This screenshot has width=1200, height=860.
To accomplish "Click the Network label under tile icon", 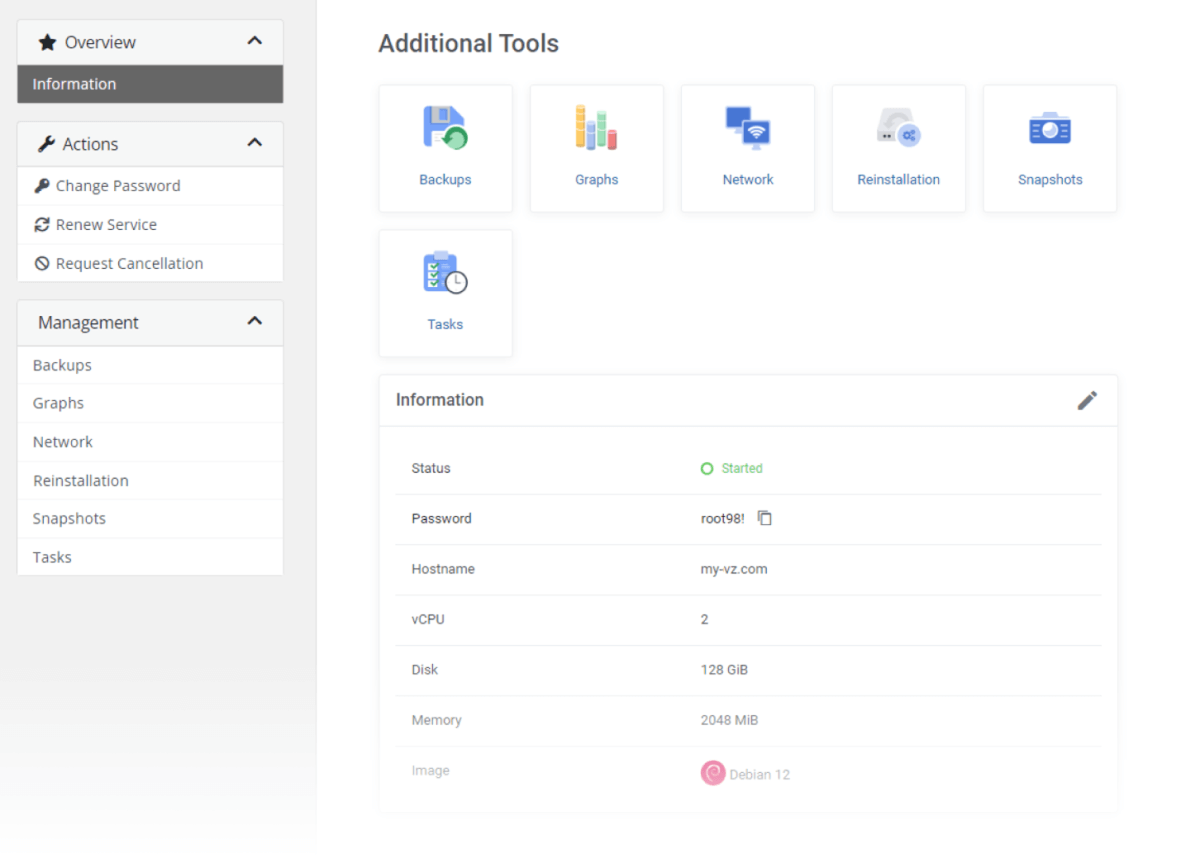I will tap(748, 180).
